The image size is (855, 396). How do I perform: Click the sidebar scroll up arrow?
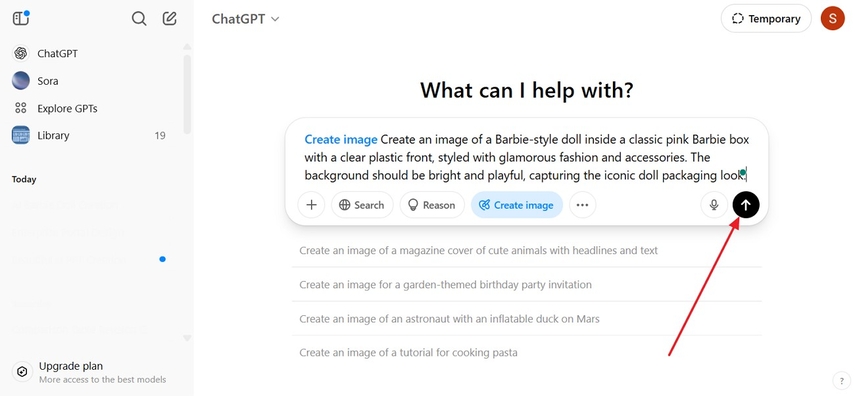(x=187, y=46)
